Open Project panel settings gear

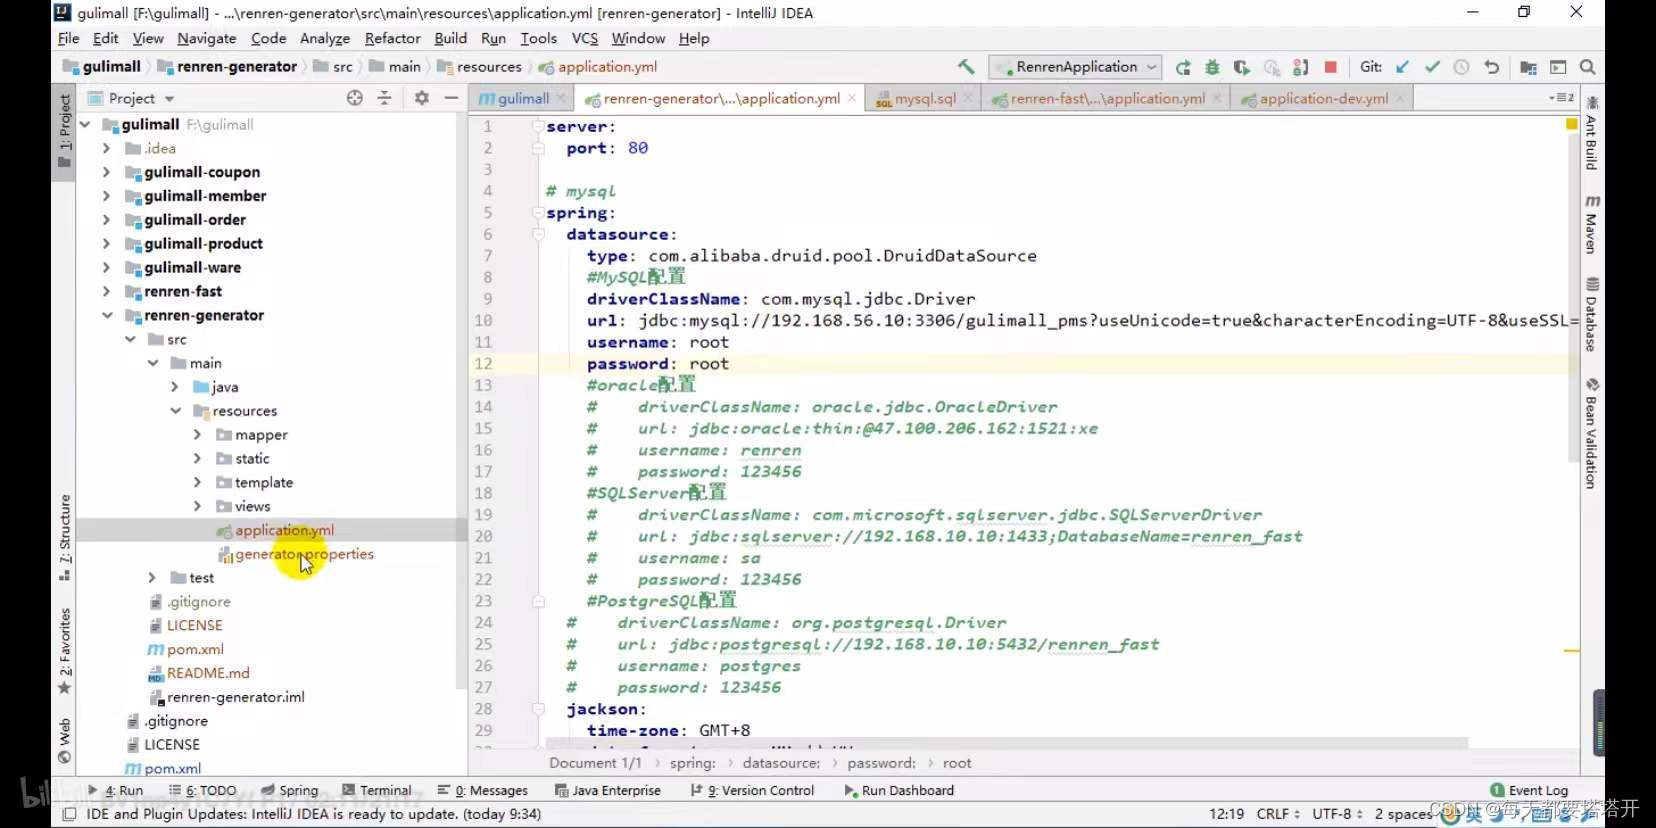pos(421,98)
